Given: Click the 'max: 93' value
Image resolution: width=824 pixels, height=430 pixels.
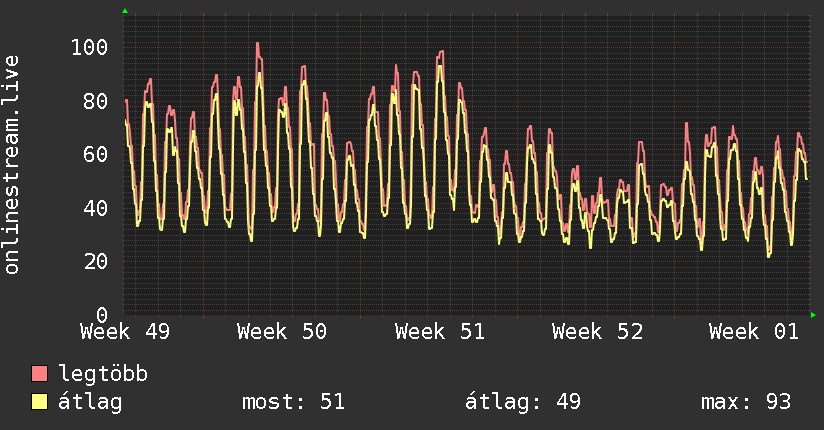Looking at the screenshot, I should (746, 402).
